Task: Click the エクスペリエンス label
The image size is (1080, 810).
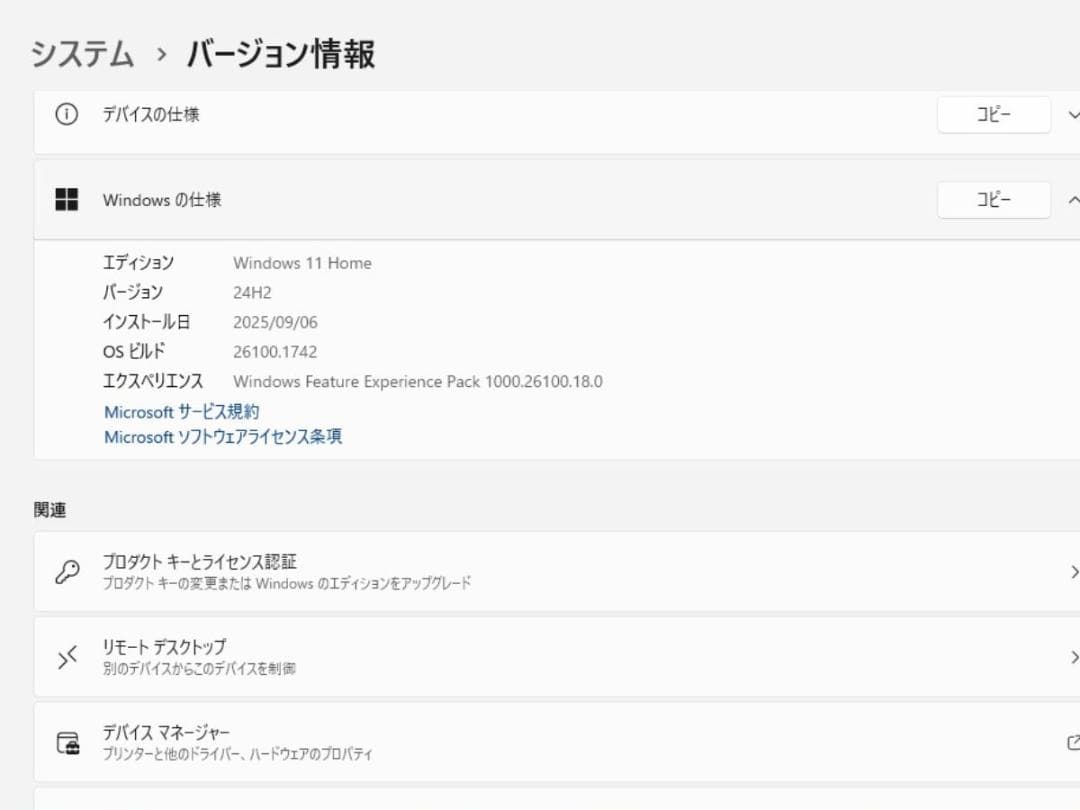Action: [x=153, y=381]
